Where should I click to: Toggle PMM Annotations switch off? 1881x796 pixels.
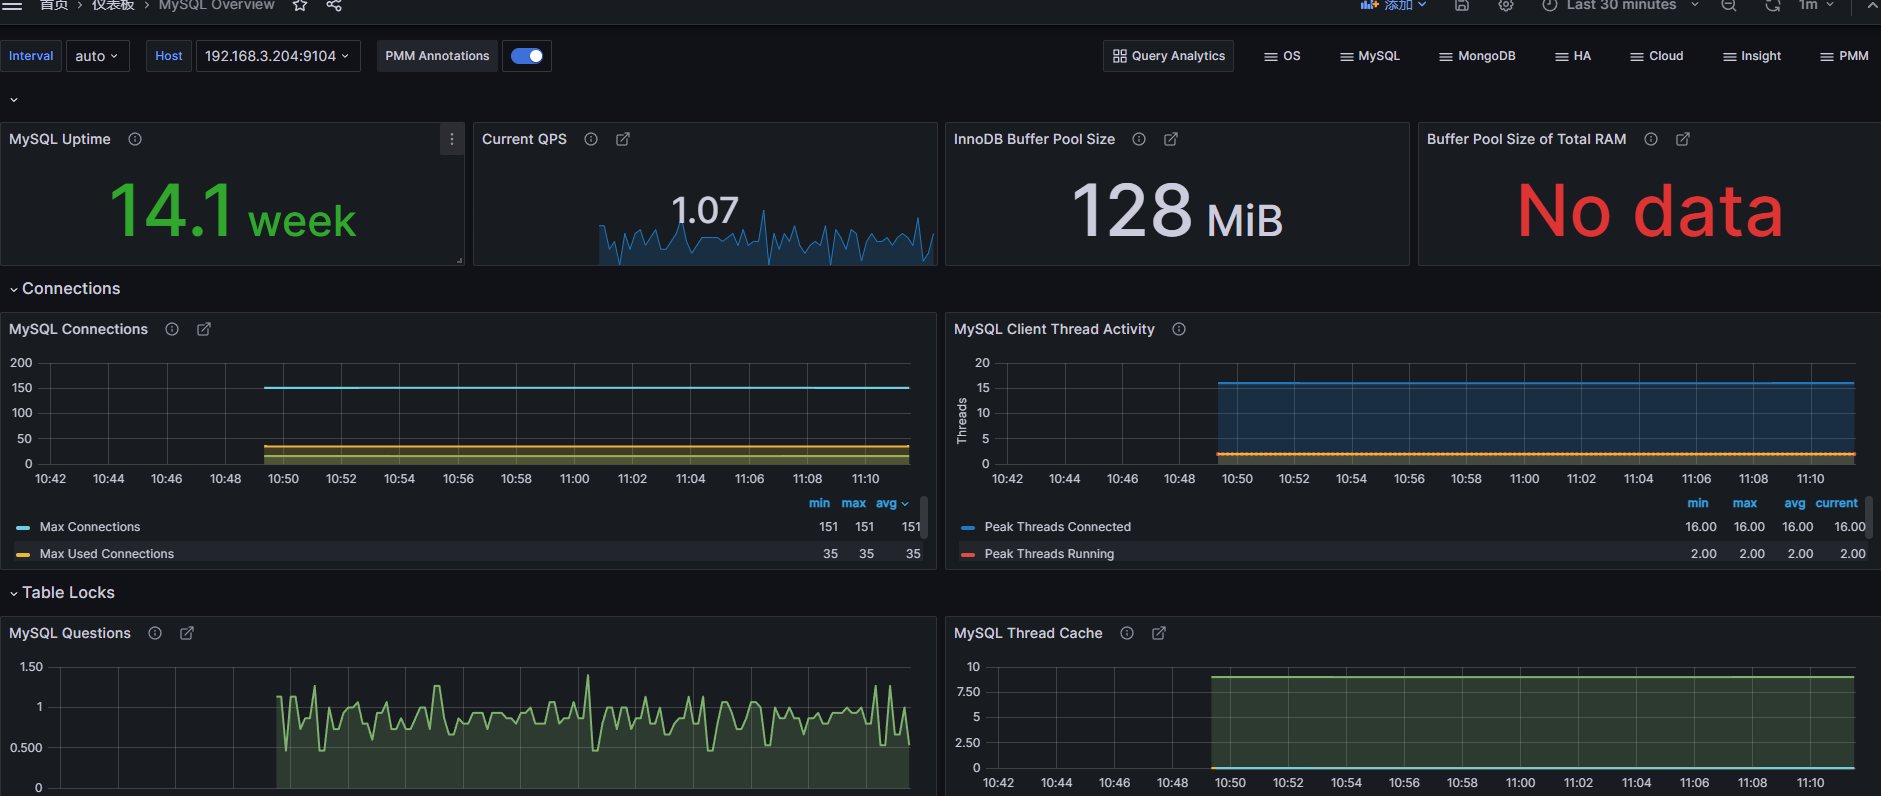coord(527,56)
